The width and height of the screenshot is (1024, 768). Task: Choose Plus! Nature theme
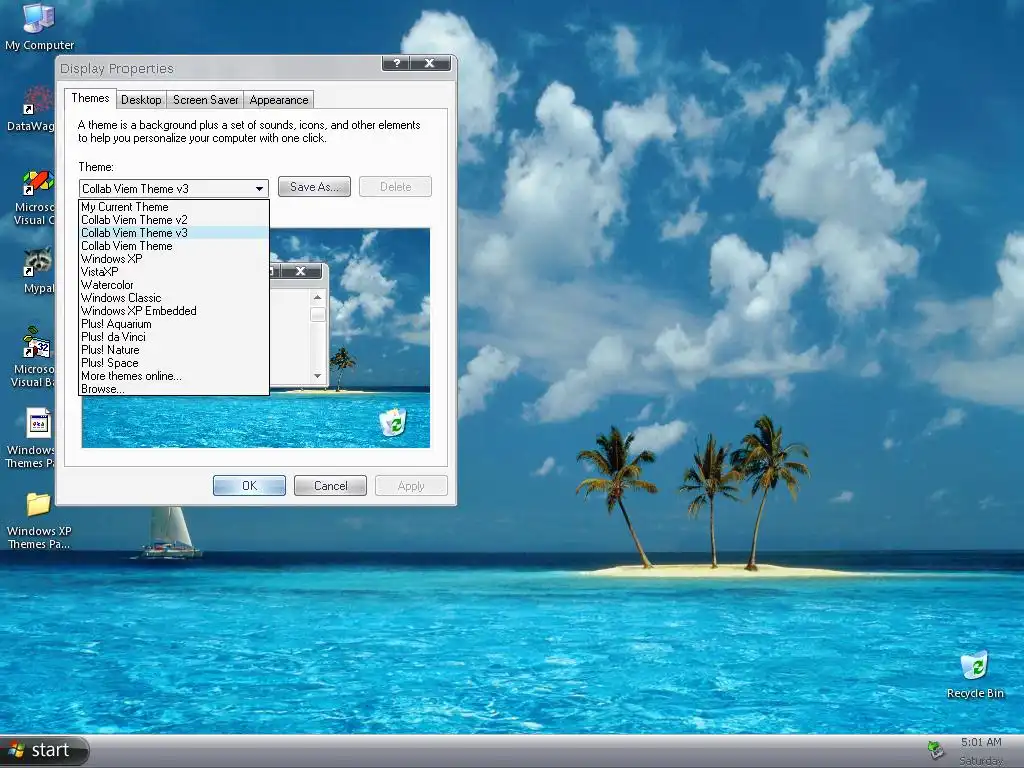coord(174,351)
